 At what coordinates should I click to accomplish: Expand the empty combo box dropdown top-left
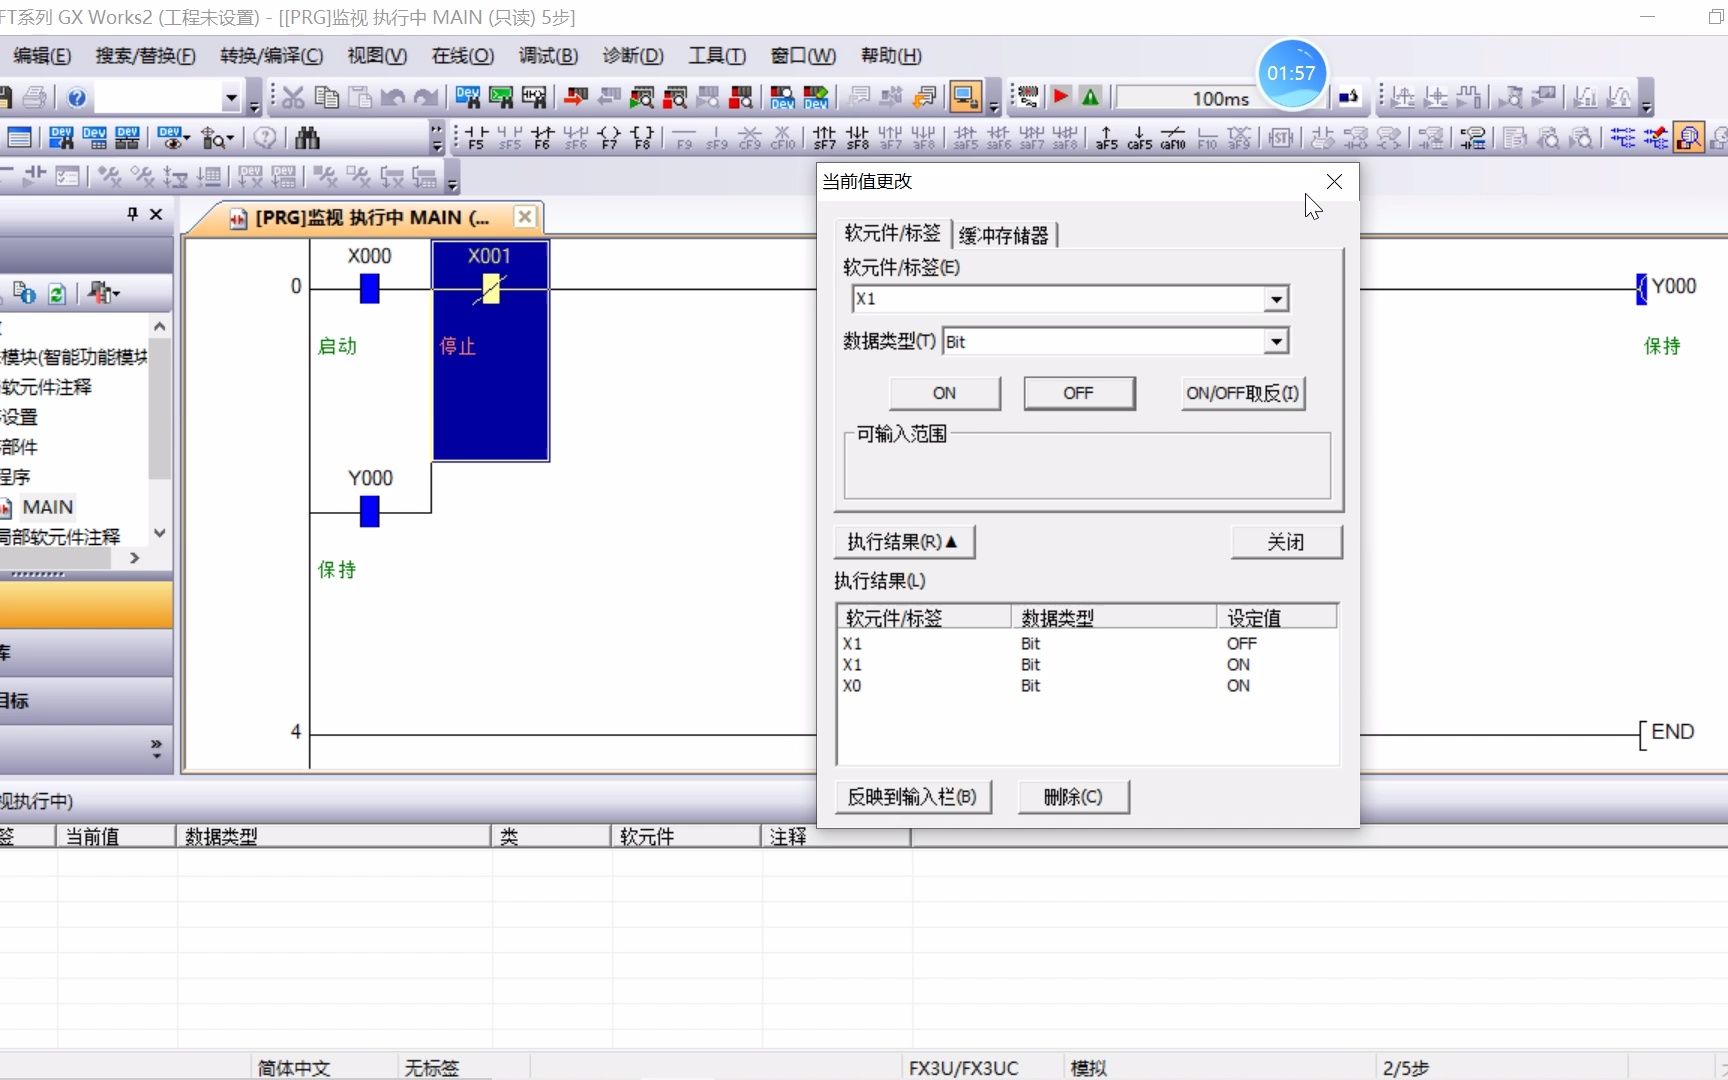click(x=231, y=98)
